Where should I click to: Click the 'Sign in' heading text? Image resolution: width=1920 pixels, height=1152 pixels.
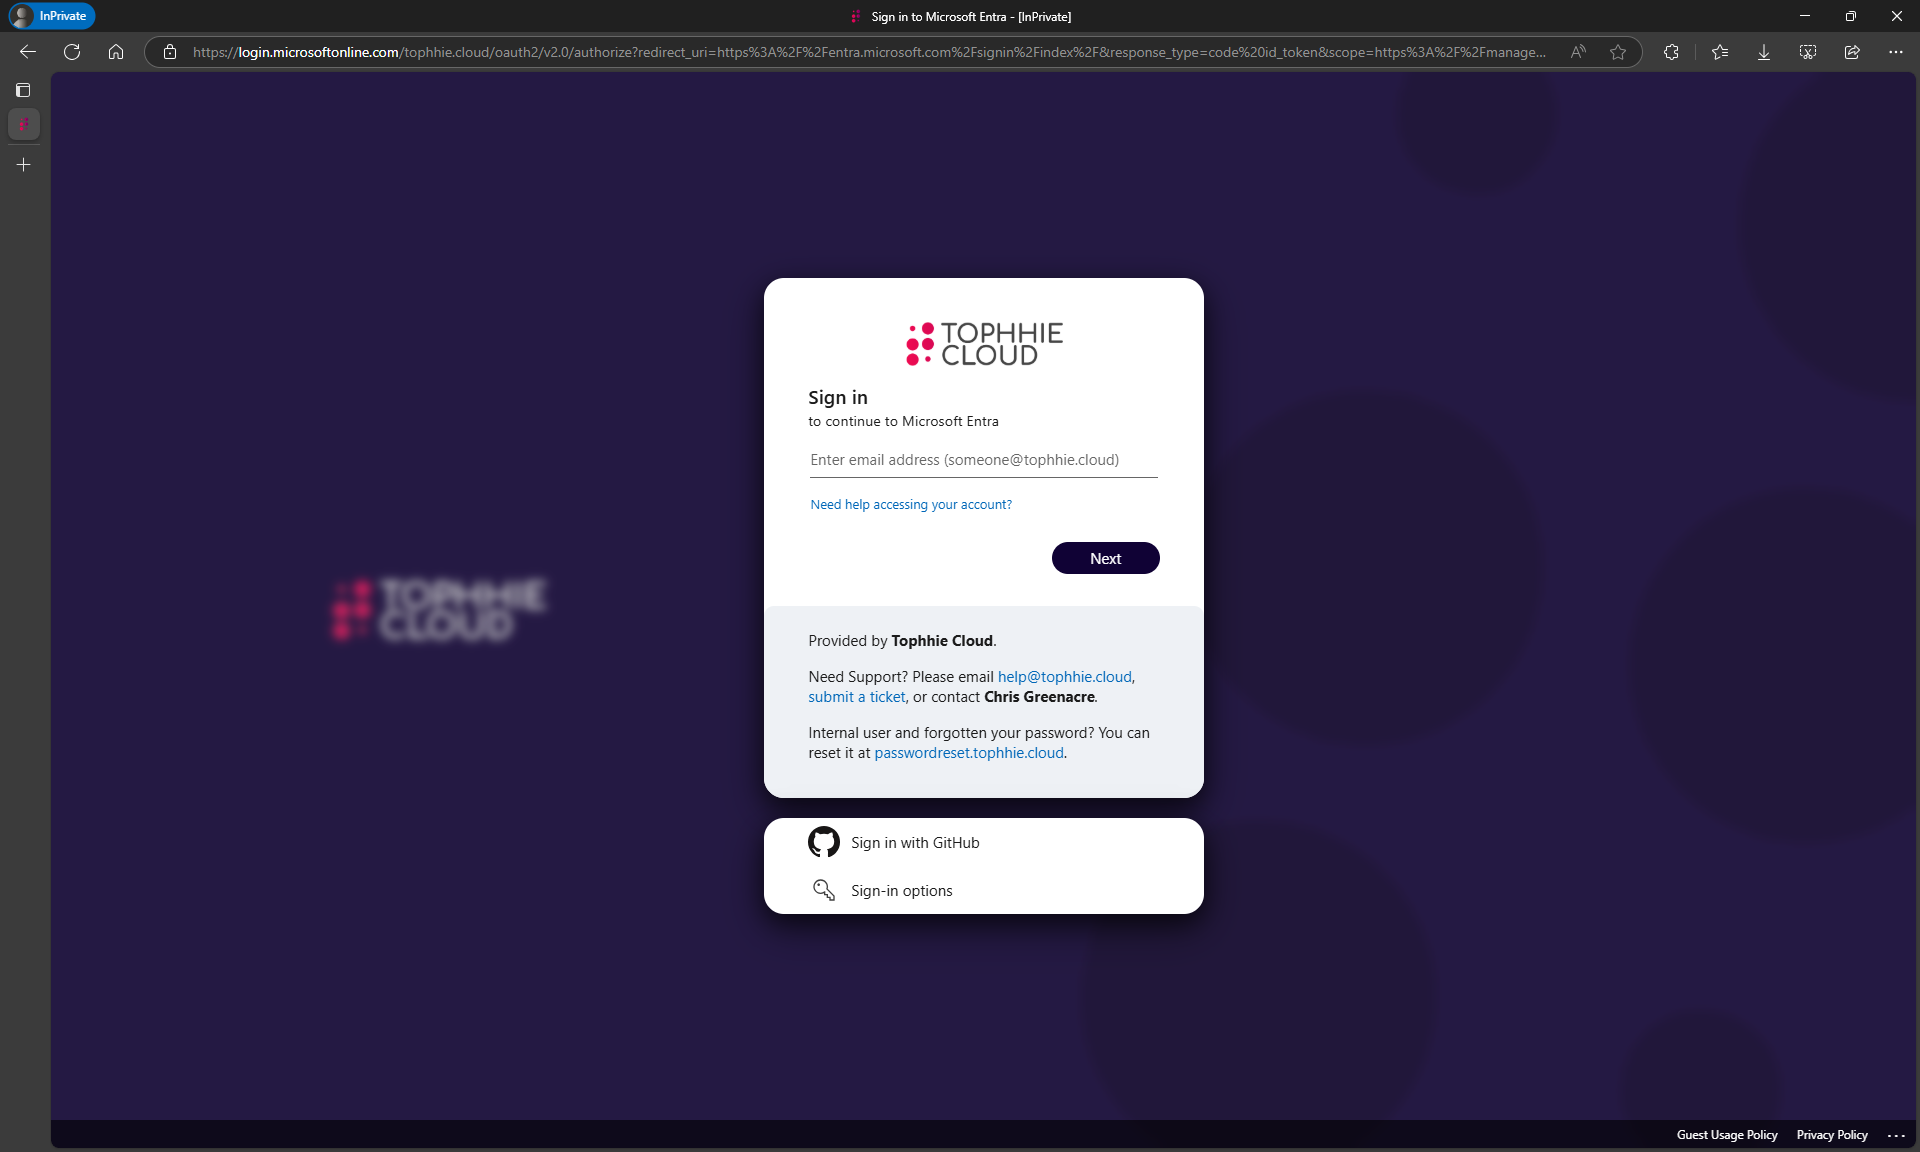[x=838, y=397]
